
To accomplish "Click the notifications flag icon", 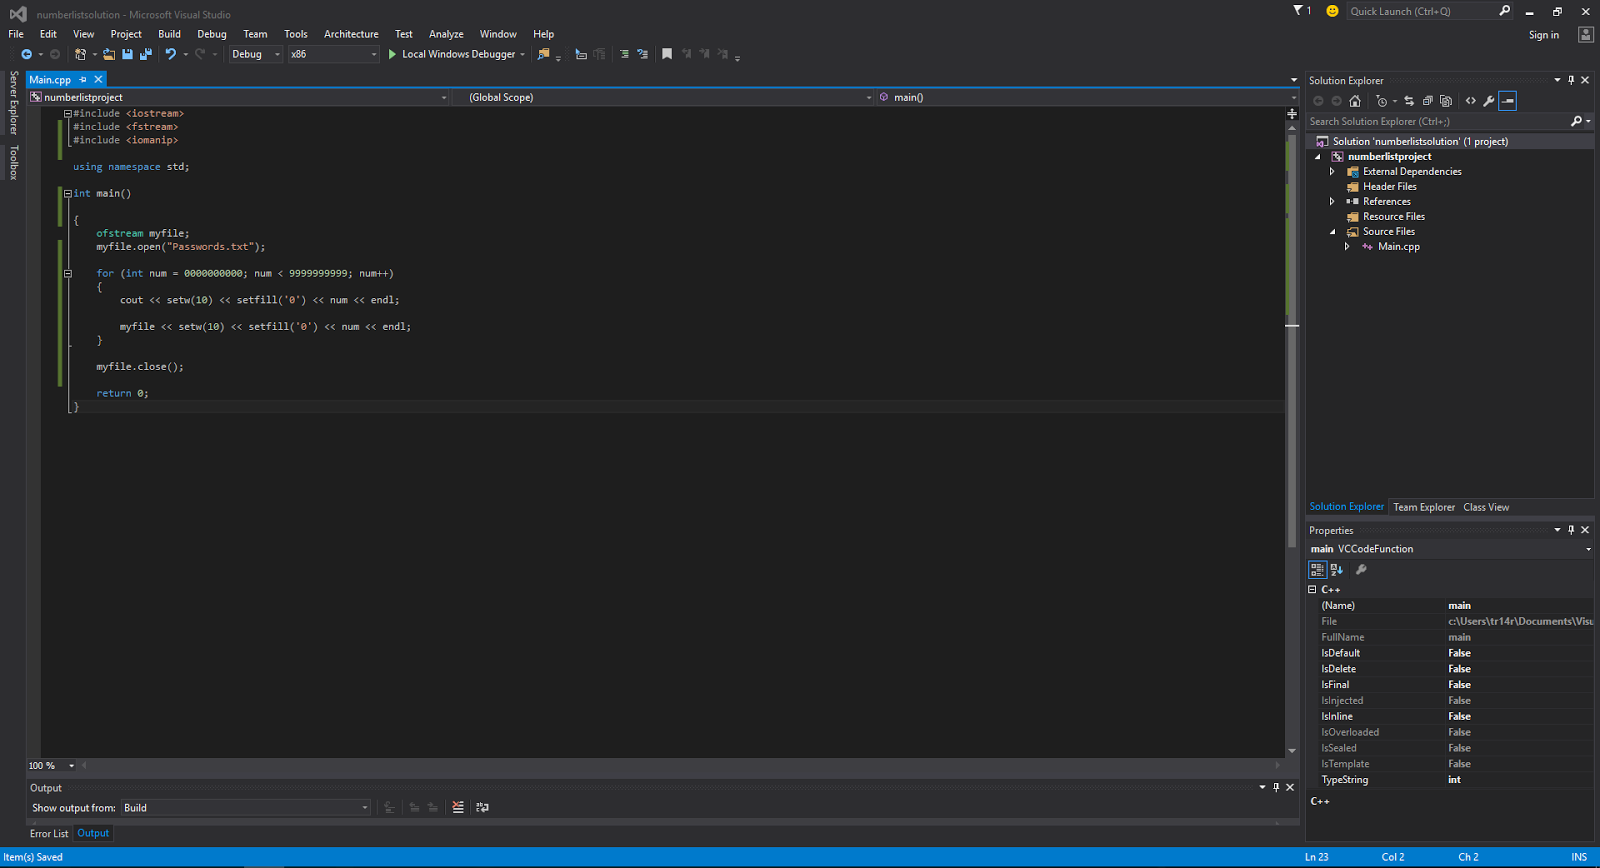I will pos(1299,11).
